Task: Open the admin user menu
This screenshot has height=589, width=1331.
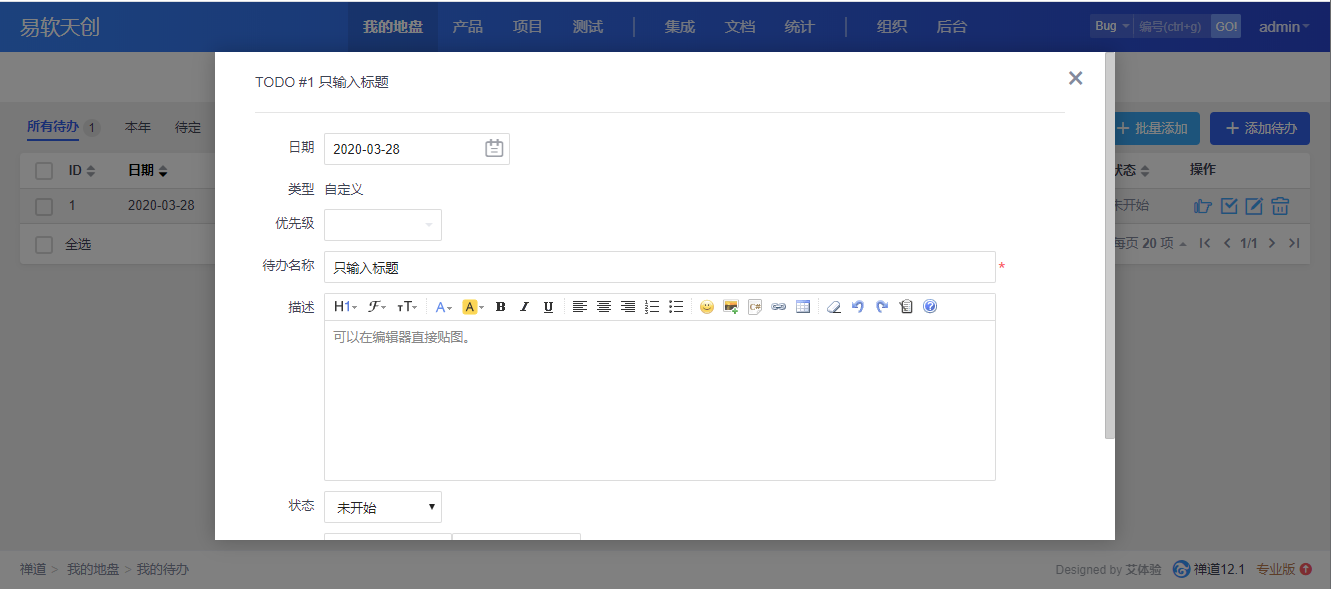Action: pos(1284,27)
